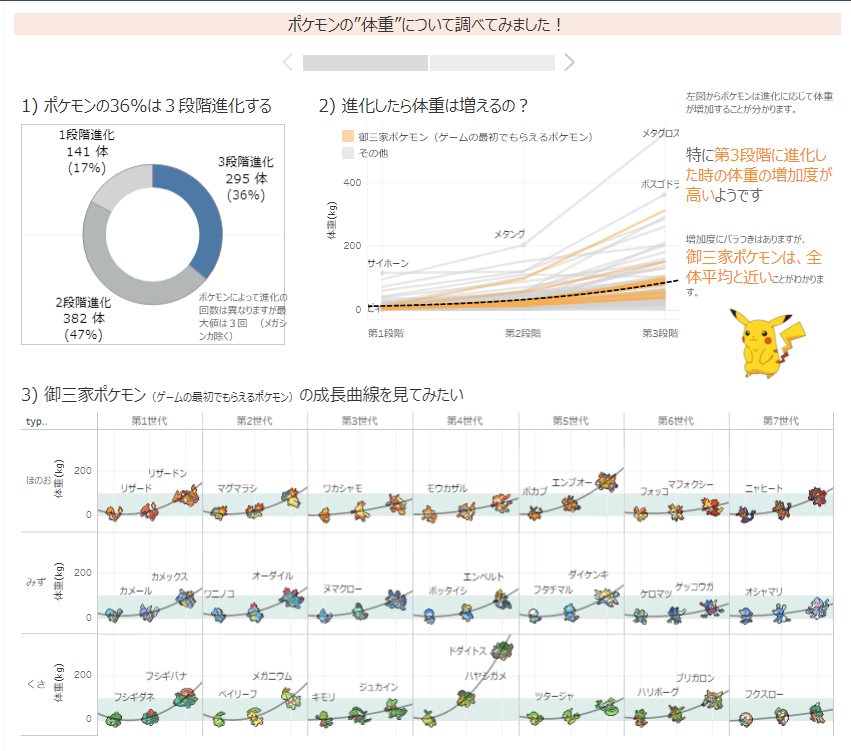851x751 pixels.
Task: Click the メガニウム Pokémon icon
Action: (291, 696)
